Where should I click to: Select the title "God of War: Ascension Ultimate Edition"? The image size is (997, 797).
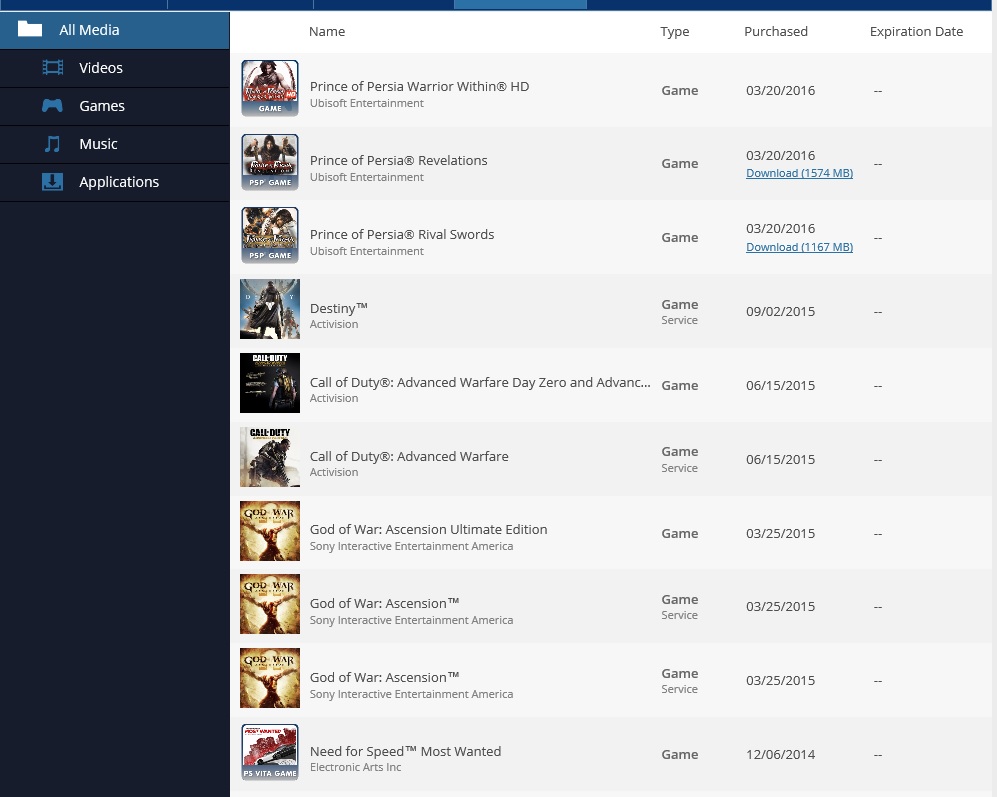(x=429, y=529)
